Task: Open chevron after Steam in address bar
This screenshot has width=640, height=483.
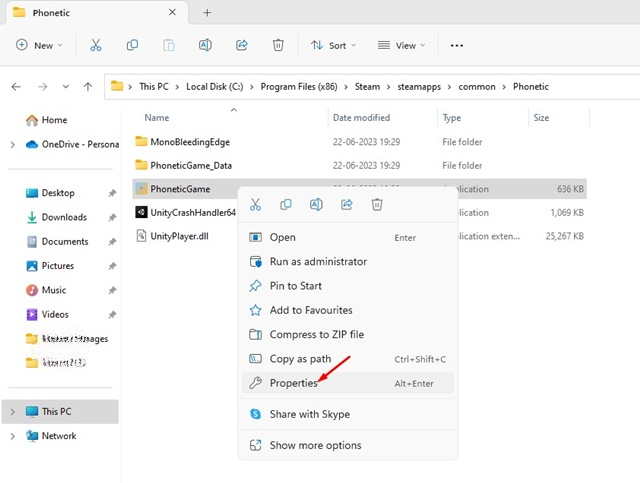Action: click(389, 87)
